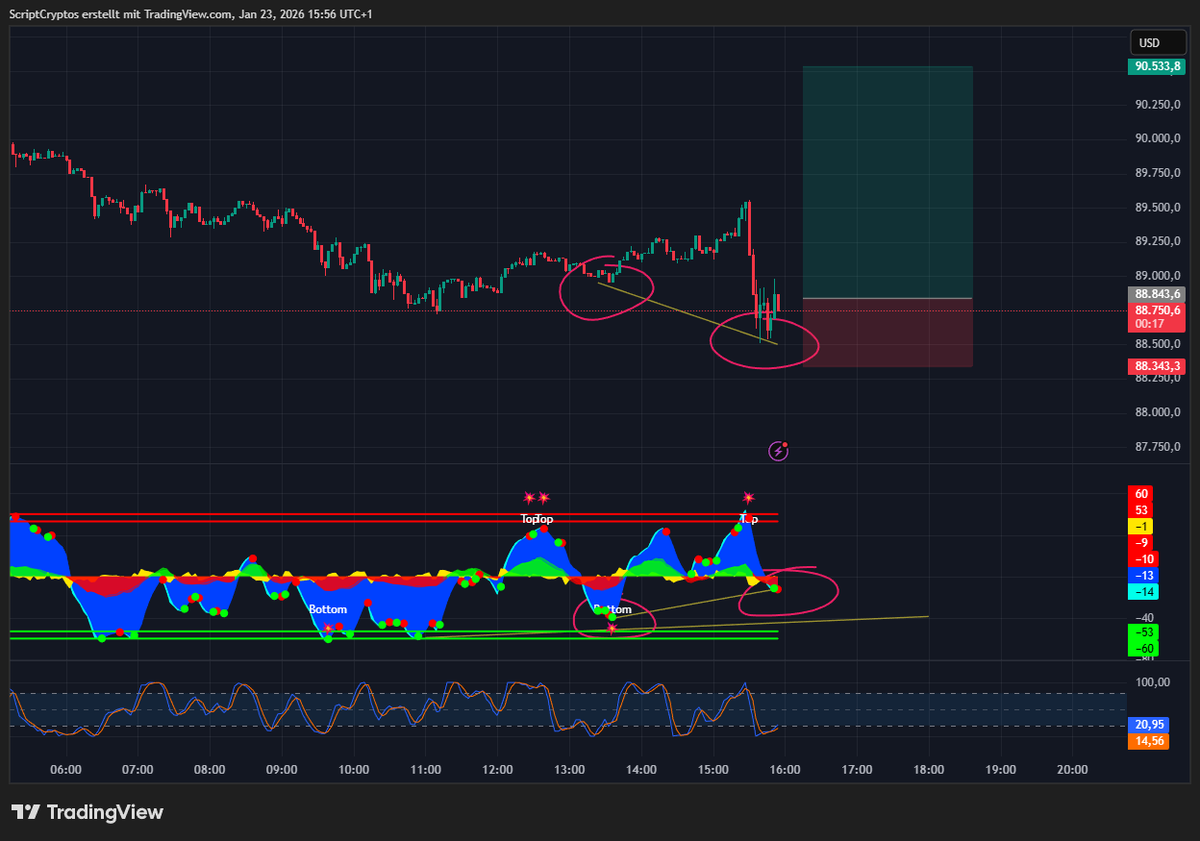Open the USD currency selector
Viewport: 1200px width, 841px height.
[x=1158, y=42]
